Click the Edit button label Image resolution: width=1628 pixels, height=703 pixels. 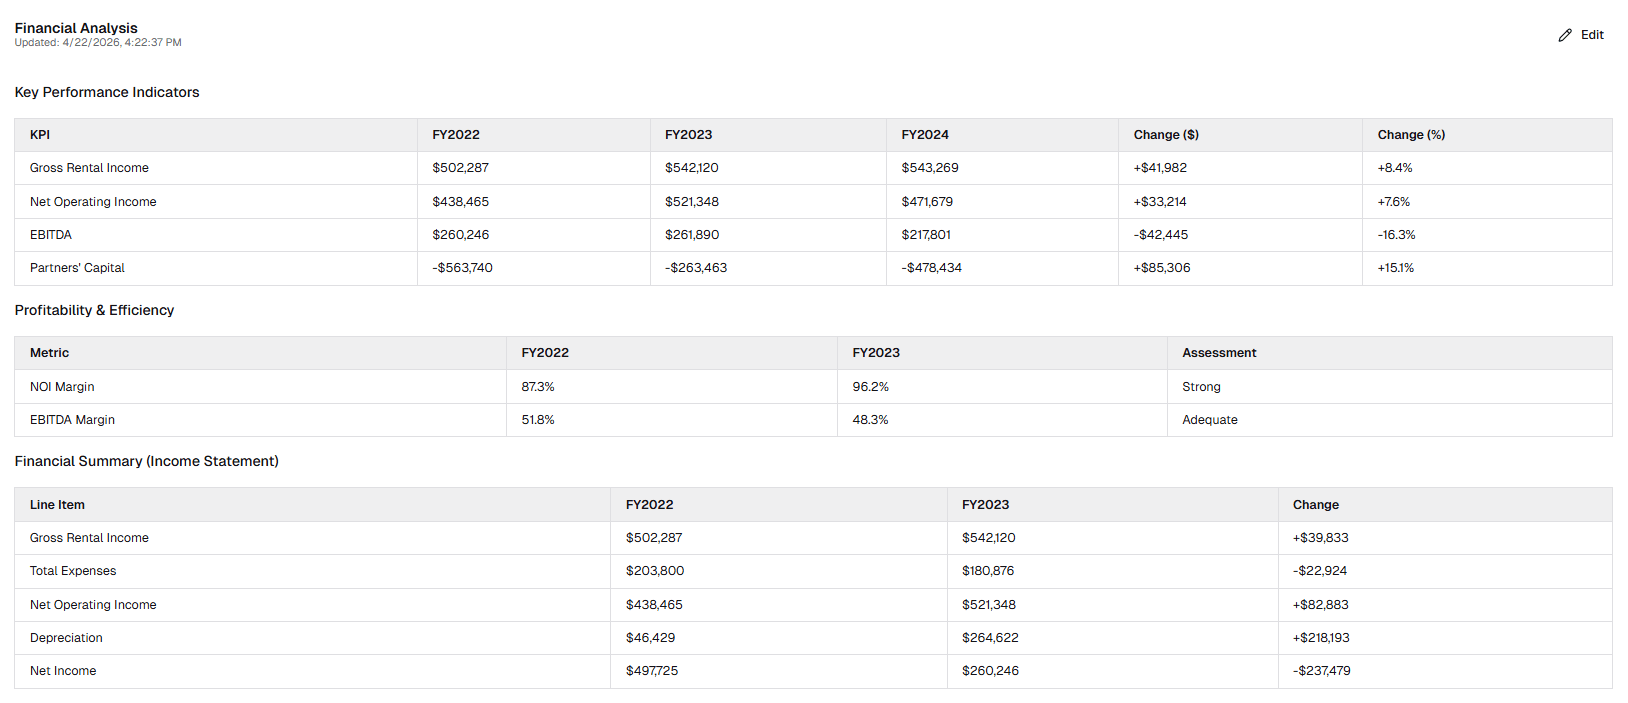coord(1592,35)
